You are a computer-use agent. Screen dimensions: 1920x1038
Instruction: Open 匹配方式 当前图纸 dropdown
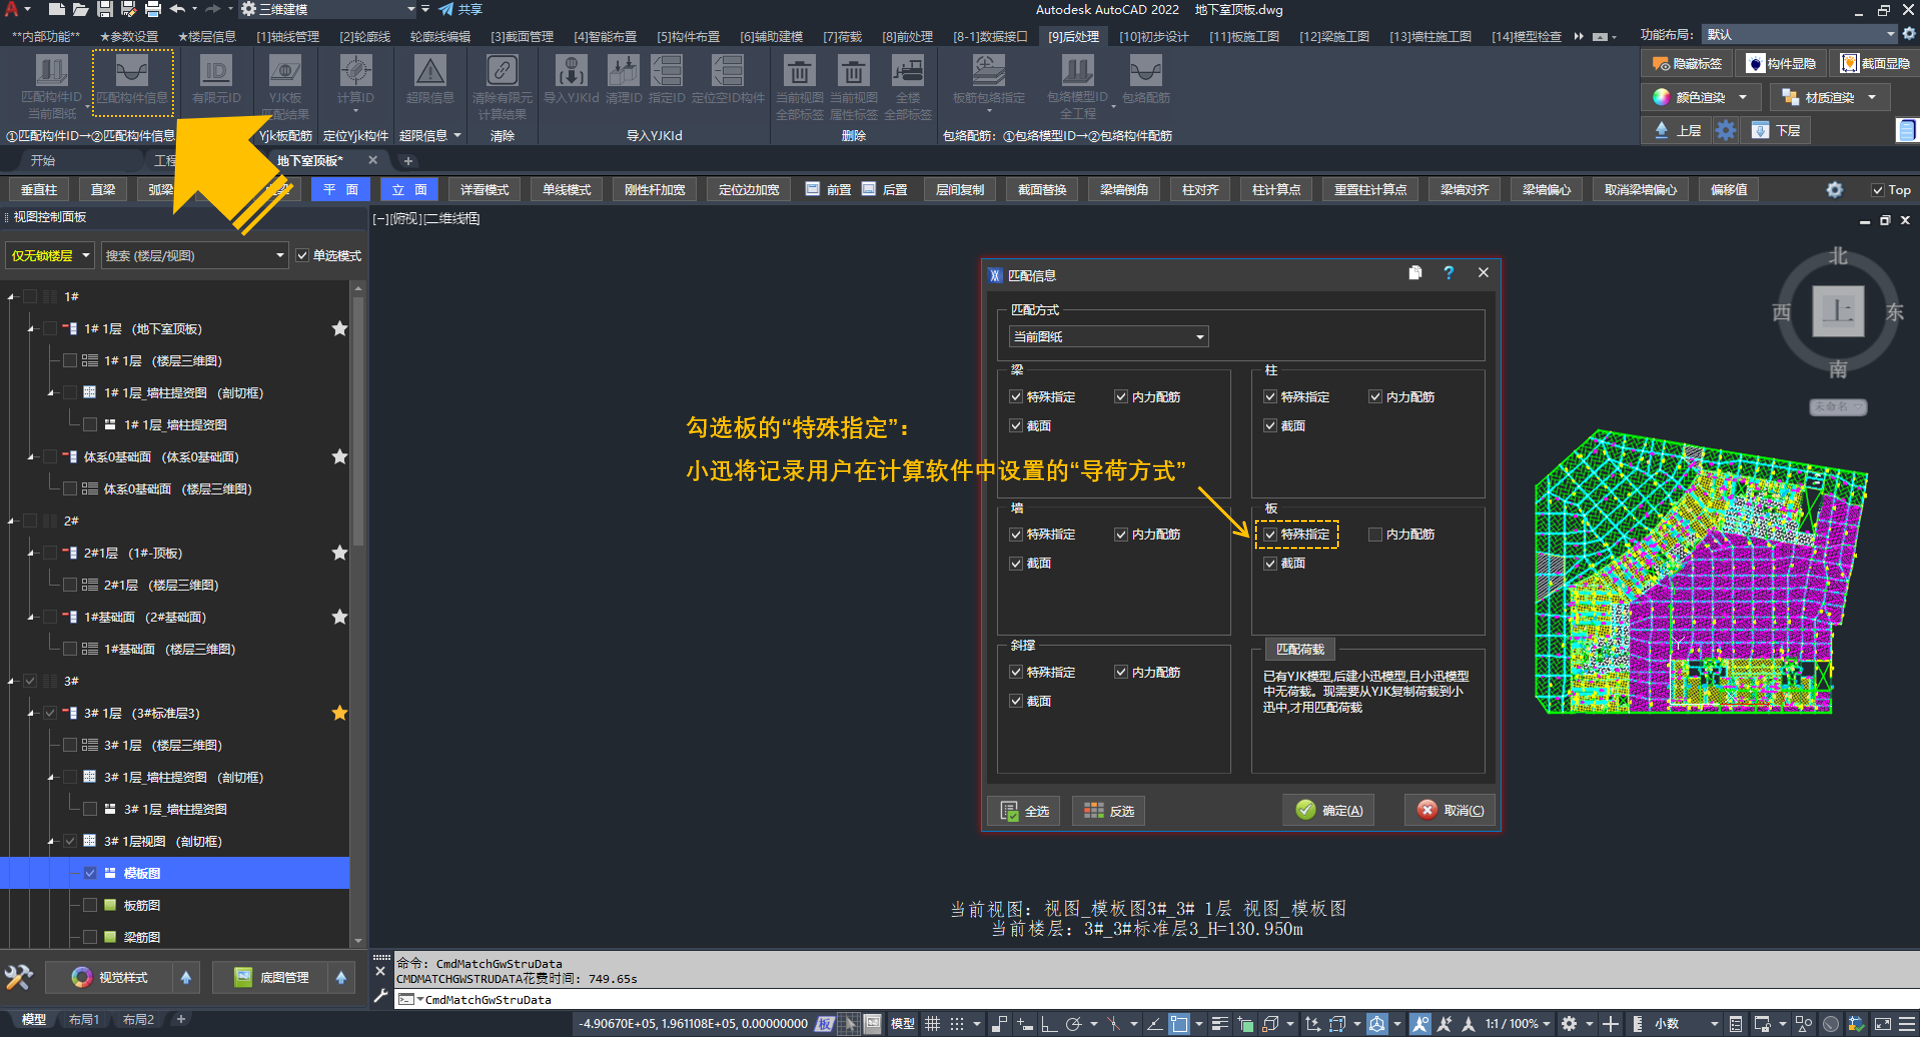coord(1108,337)
